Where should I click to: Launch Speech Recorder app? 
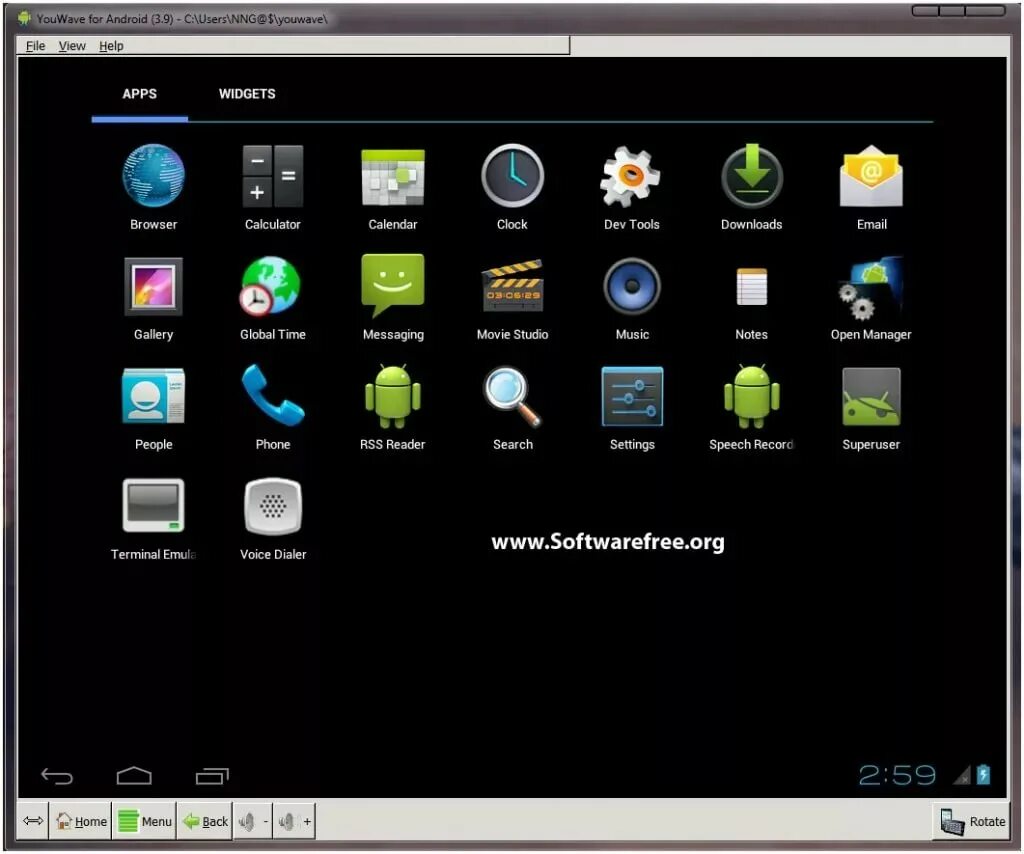point(752,407)
